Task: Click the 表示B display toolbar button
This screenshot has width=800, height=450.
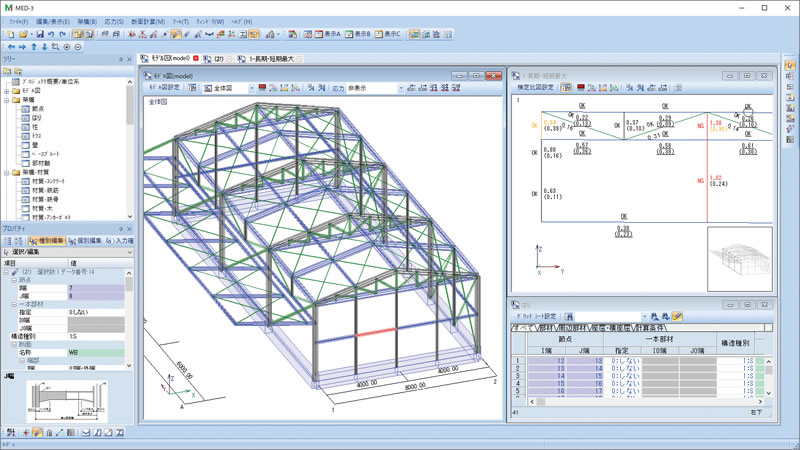Action: tap(357, 34)
